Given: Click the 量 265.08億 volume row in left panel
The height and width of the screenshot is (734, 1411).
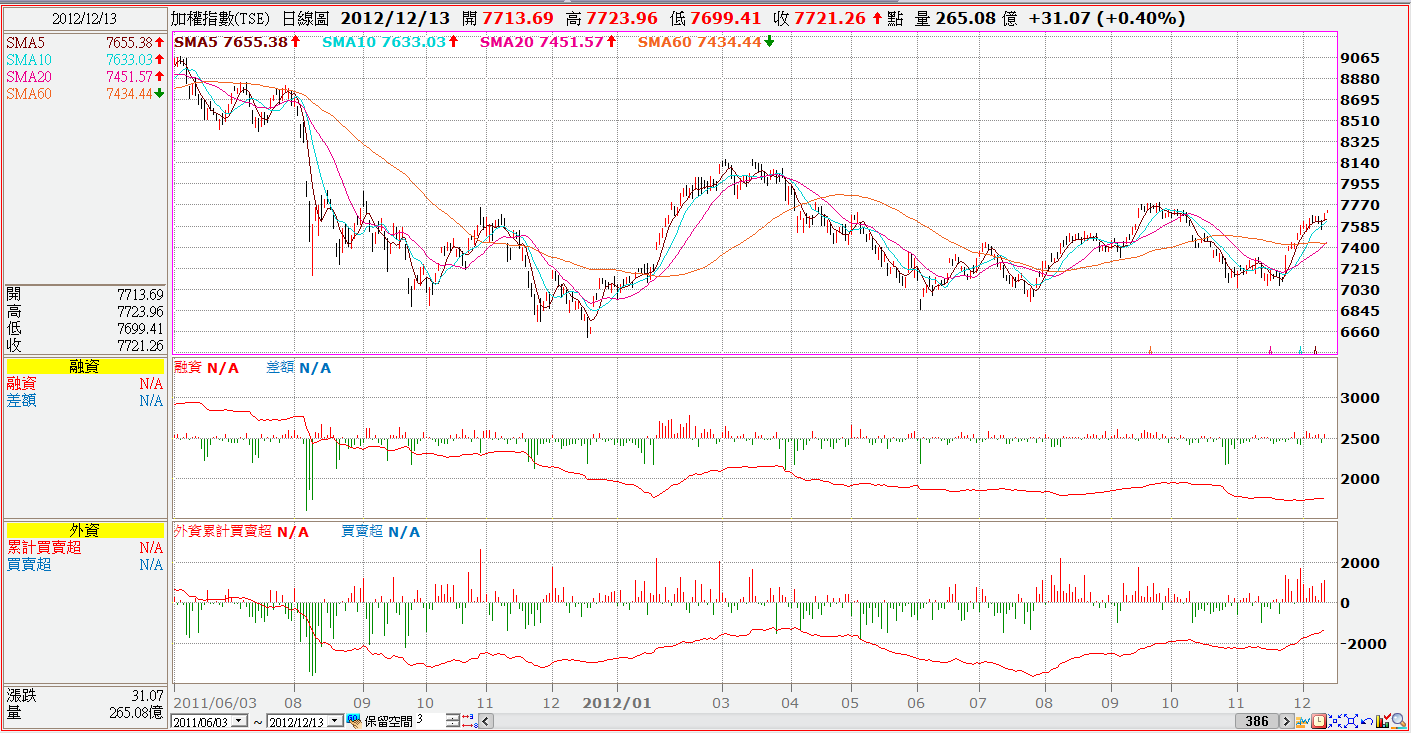Looking at the screenshot, I should (x=84, y=713).
